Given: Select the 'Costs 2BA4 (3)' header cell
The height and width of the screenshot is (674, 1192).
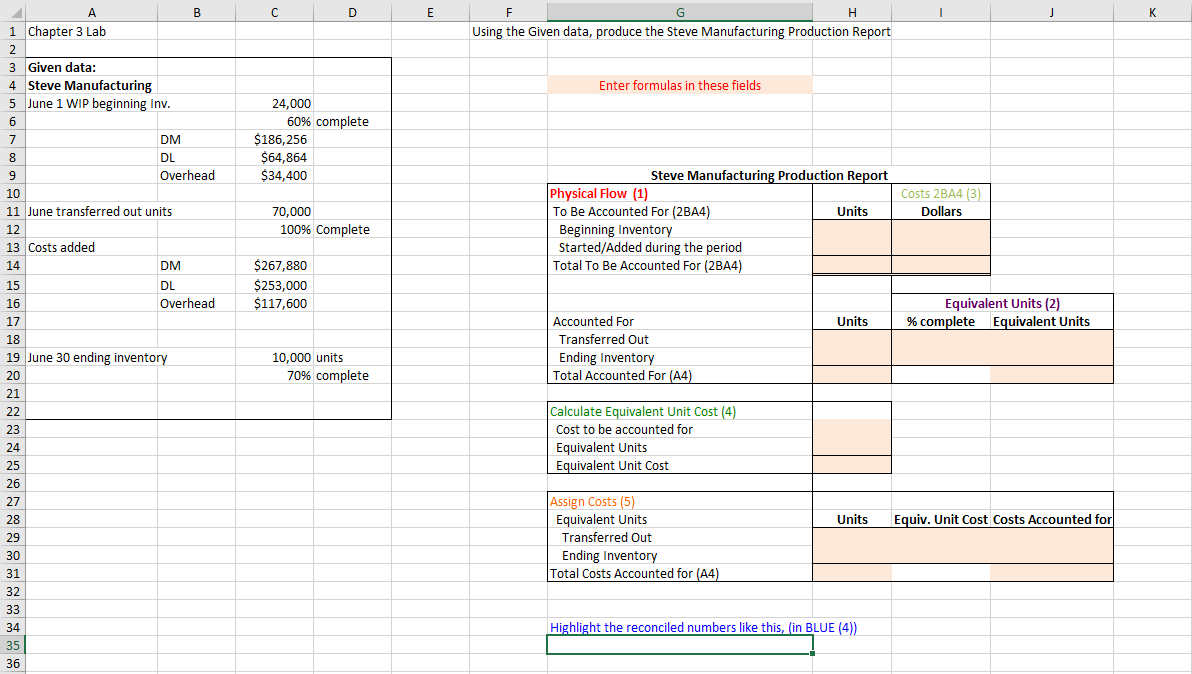Looking at the screenshot, I should [x=940, y=193].
